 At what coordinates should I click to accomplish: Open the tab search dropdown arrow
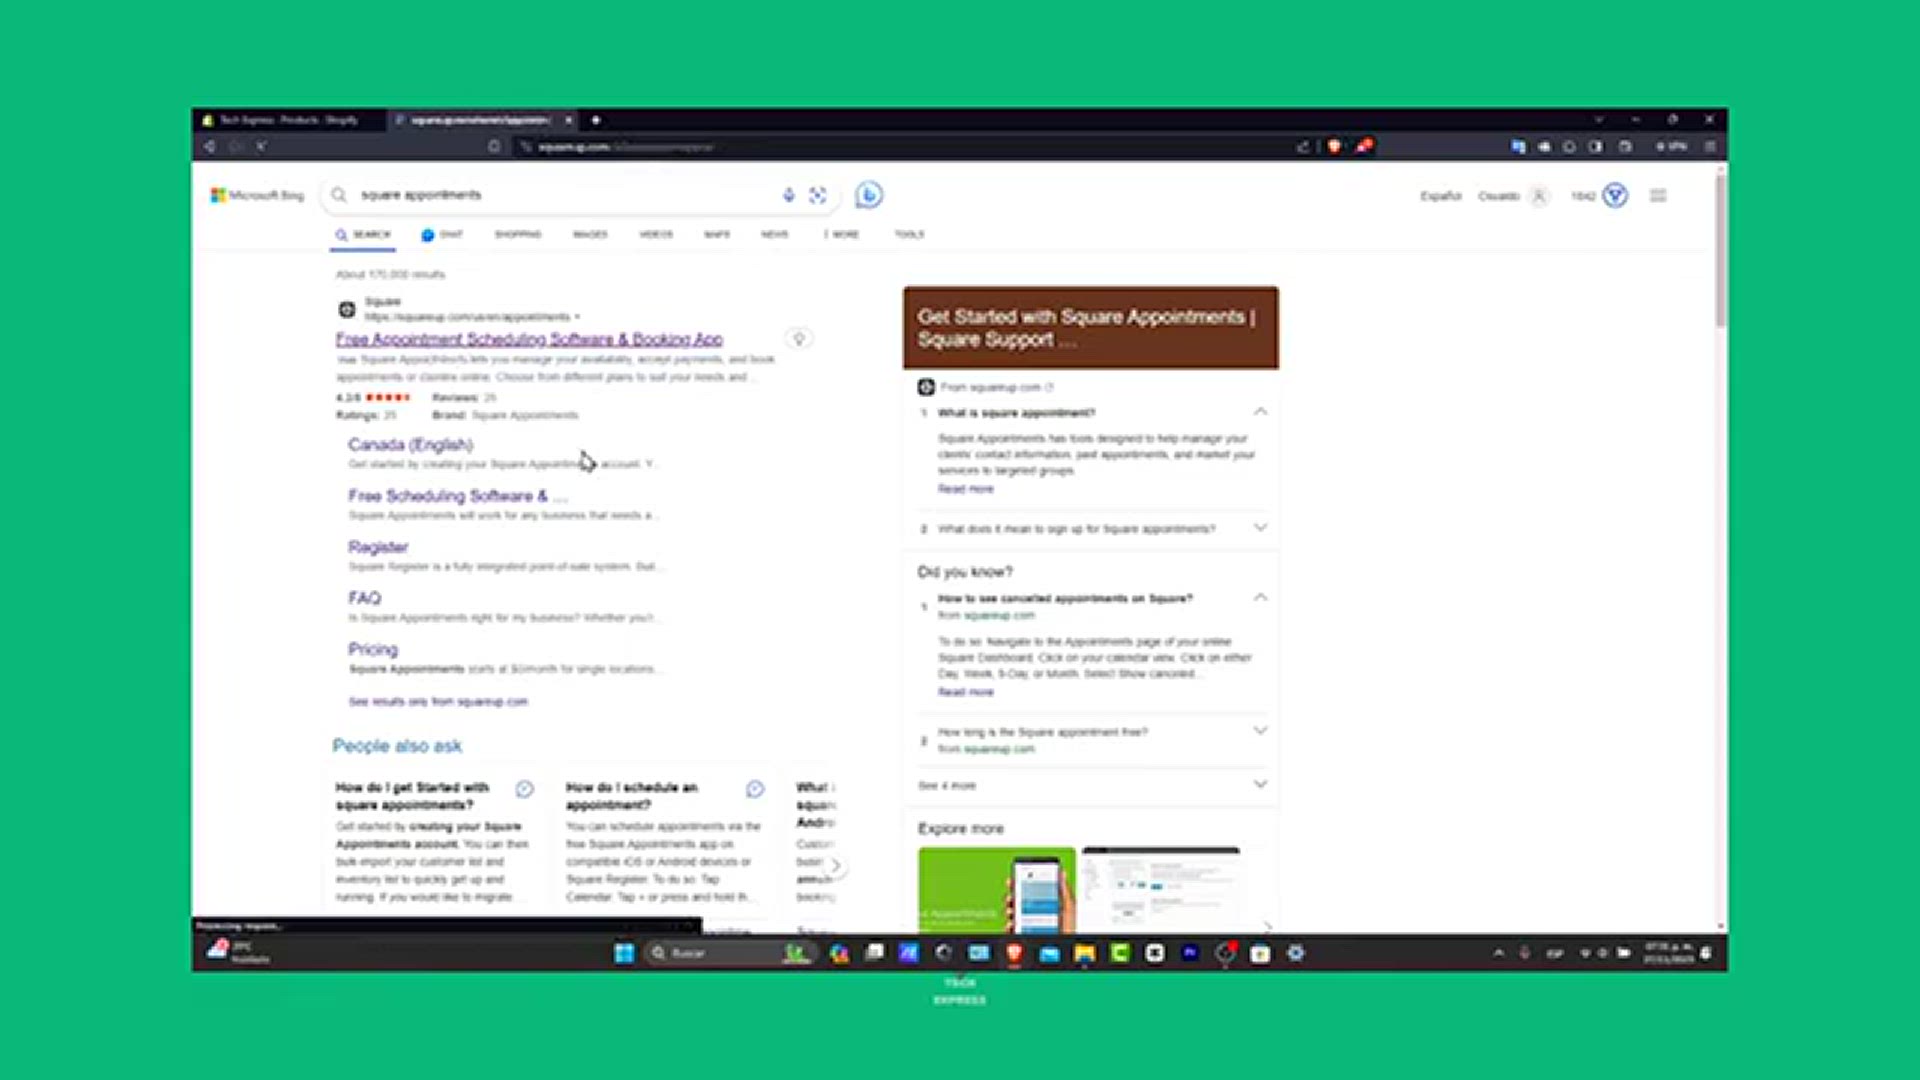click(1598, 120)
